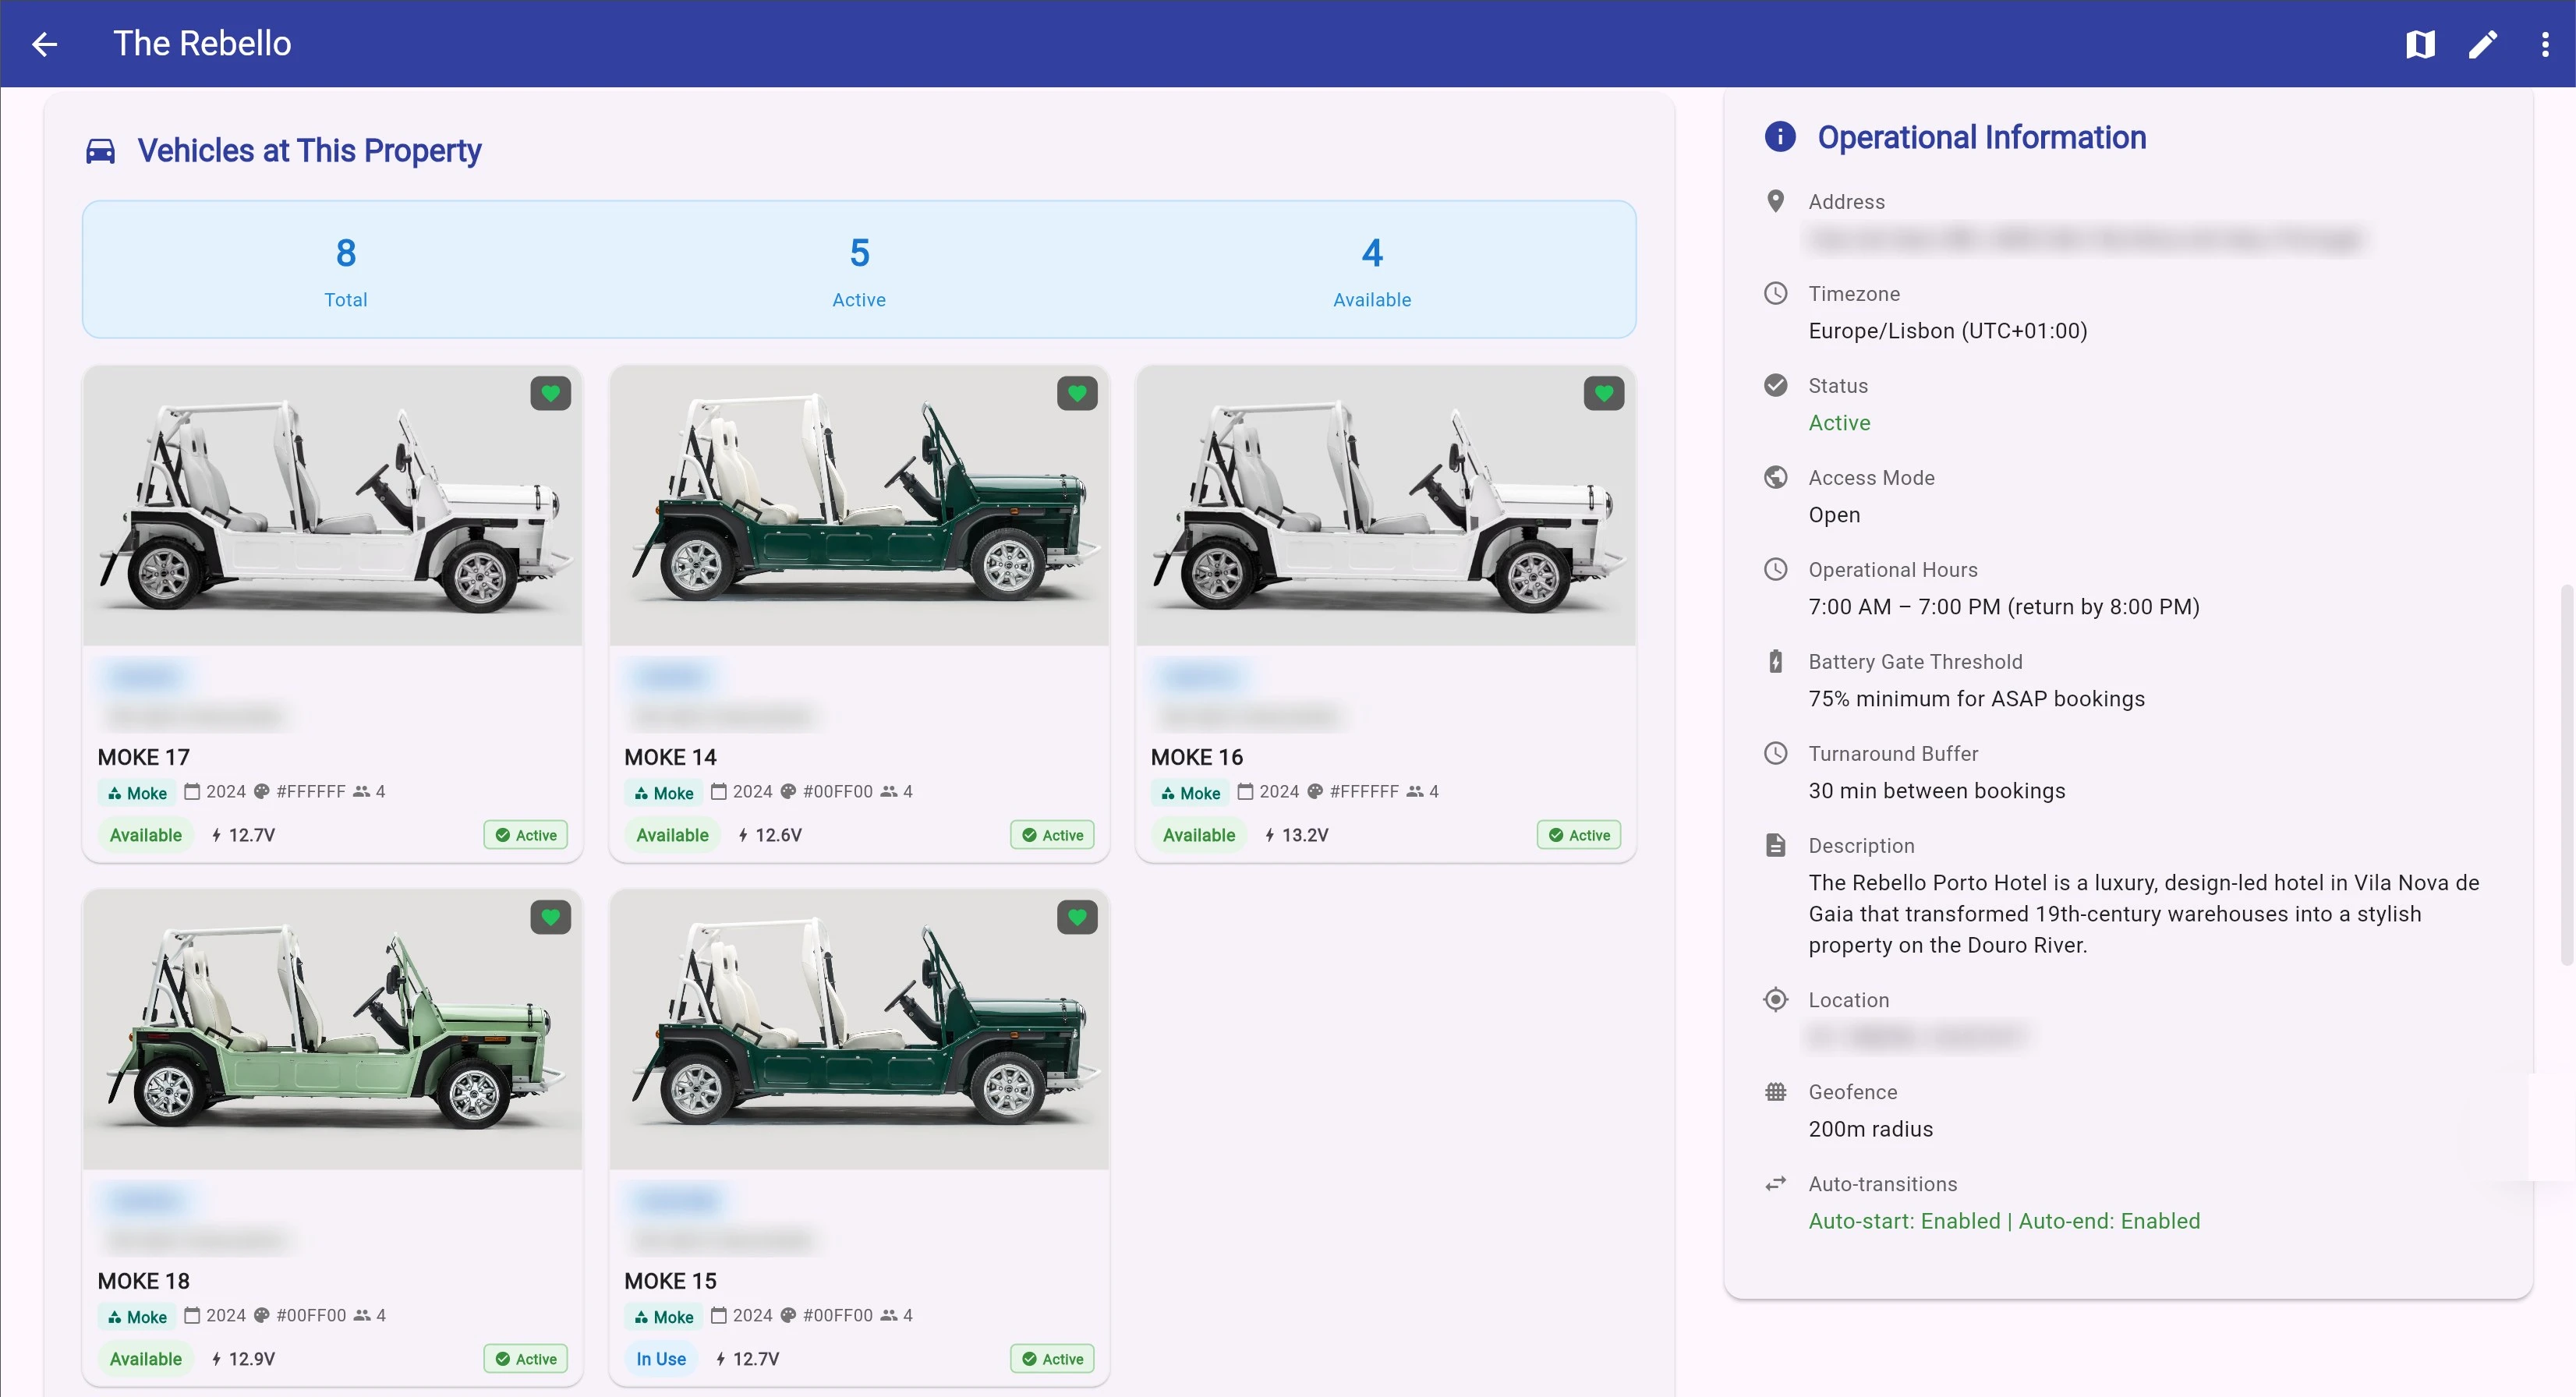Open the map view icon in header
This screenshot has width=2576, height=1397.
[x=2420, y=44]
